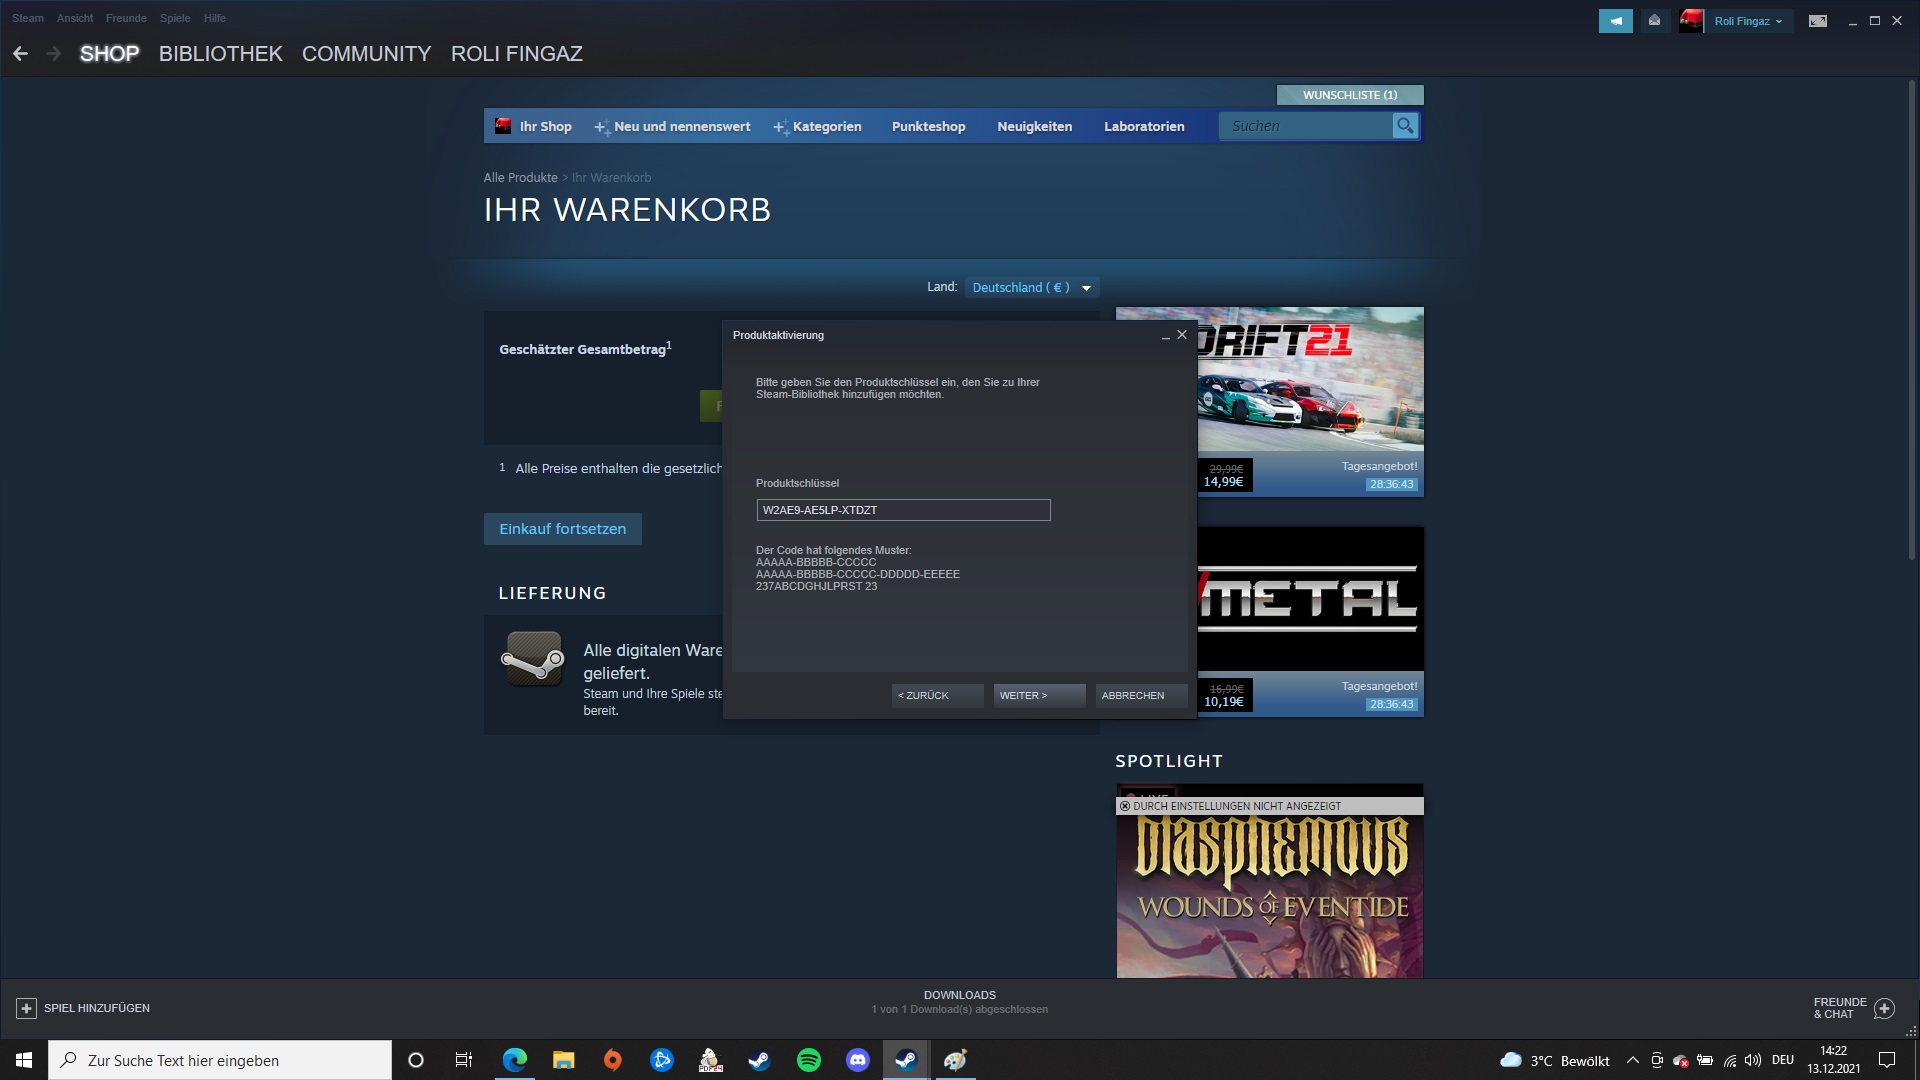1920x1080 pixels.
Task: Click the Windows taskbar search box
Action: point(220,1060)
